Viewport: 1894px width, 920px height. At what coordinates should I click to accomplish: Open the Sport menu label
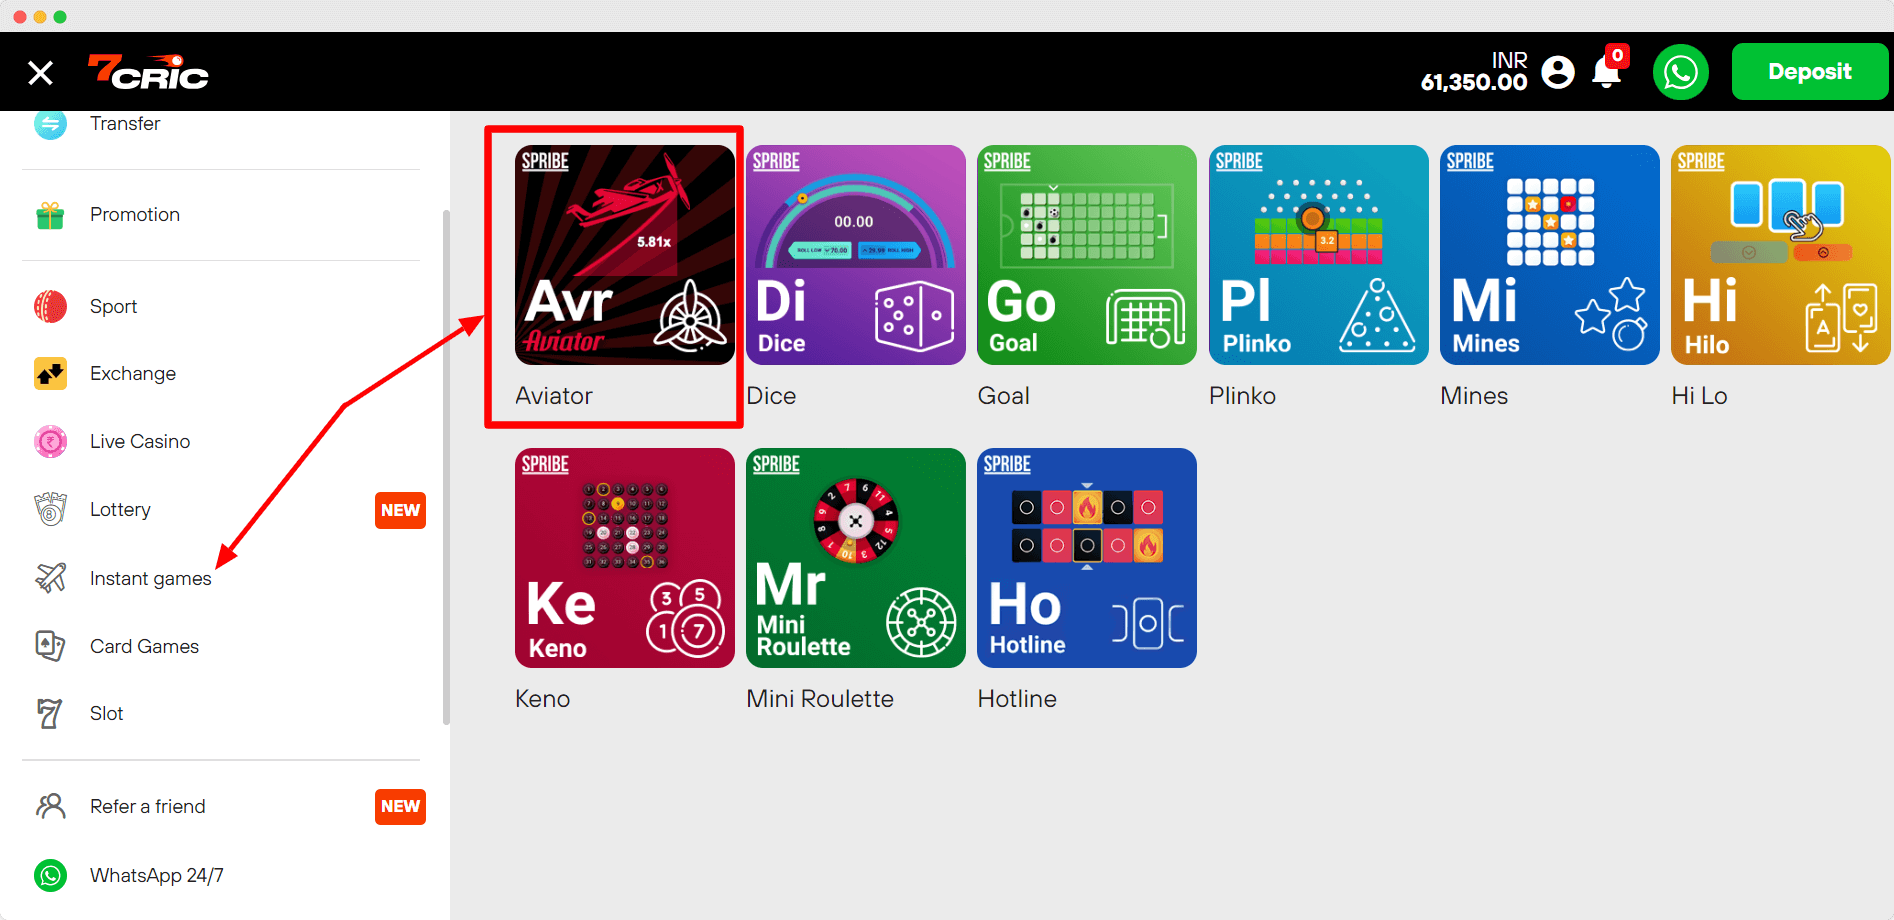[x=113, y=306]
